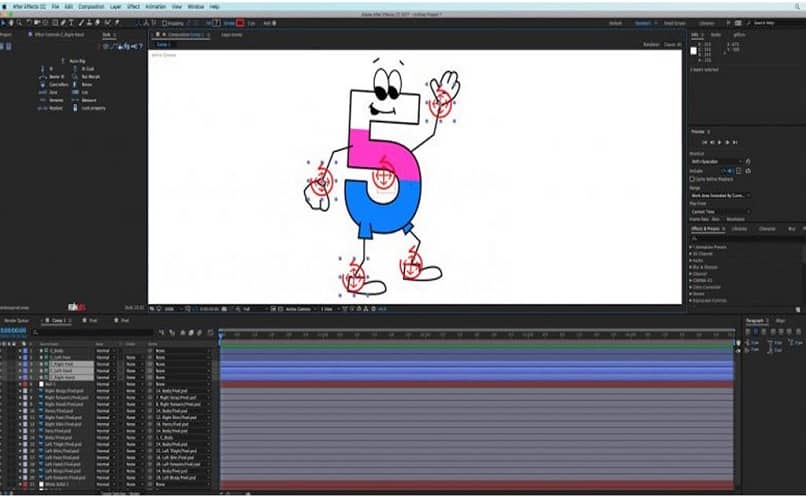Open the preview Shortcut Spacebar dropdown
The height and width of the screenshot is (497, 806).
716,161
